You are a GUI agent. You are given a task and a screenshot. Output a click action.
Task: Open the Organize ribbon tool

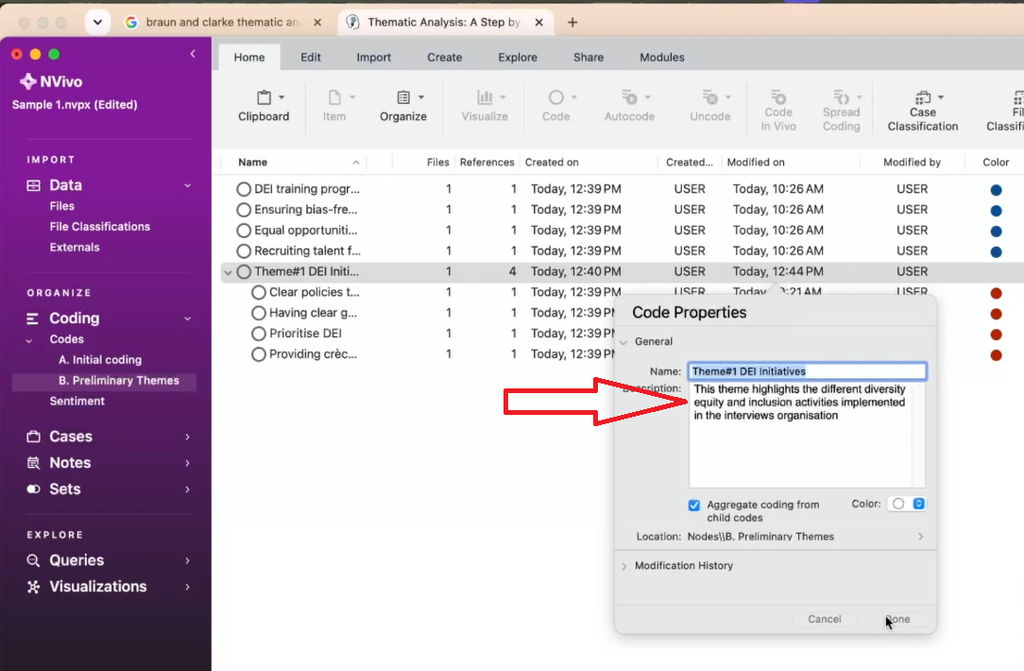403,106
